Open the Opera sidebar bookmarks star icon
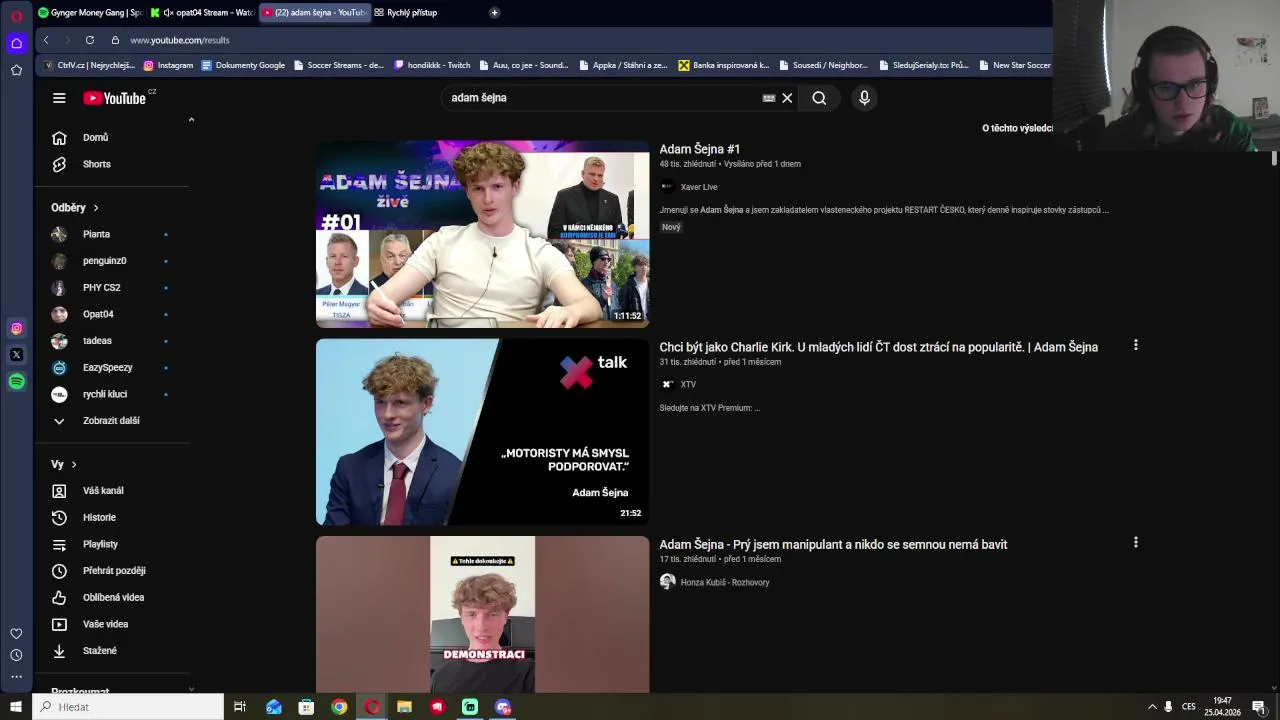 (x=16, y=70)
